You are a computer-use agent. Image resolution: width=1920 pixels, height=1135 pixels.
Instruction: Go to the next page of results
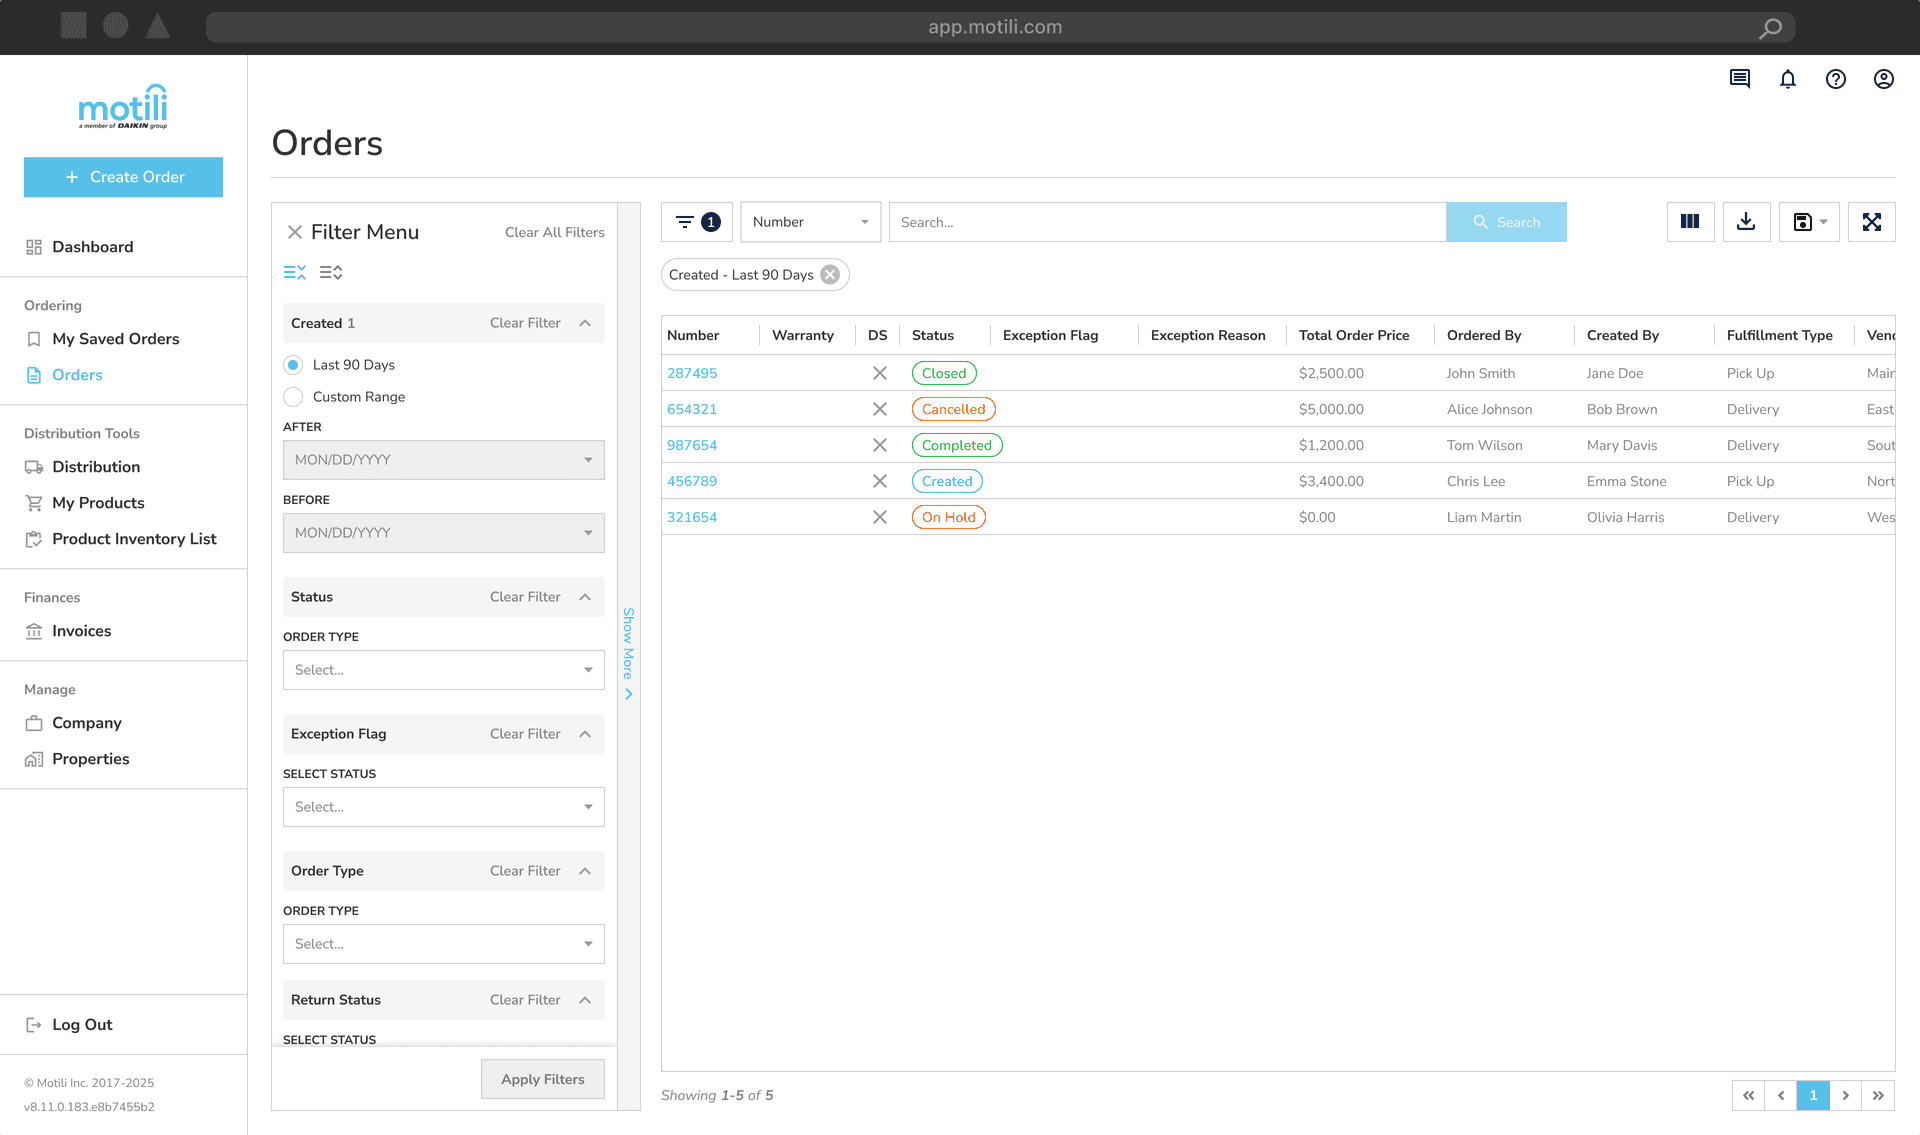coord(1846,1095)
